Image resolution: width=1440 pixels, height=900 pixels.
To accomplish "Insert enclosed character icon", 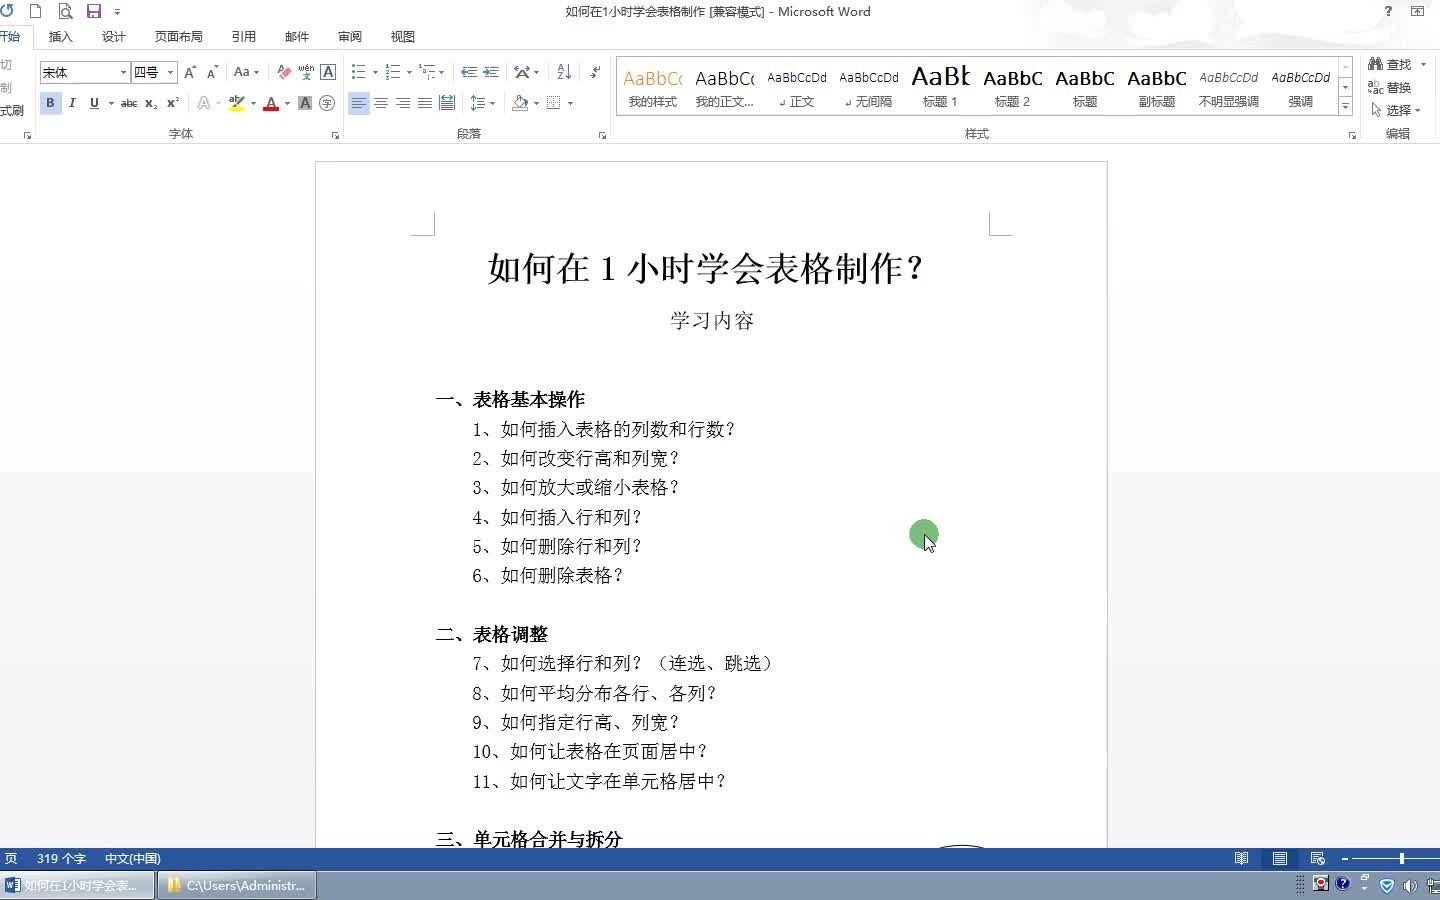I will tap(327, 103).
